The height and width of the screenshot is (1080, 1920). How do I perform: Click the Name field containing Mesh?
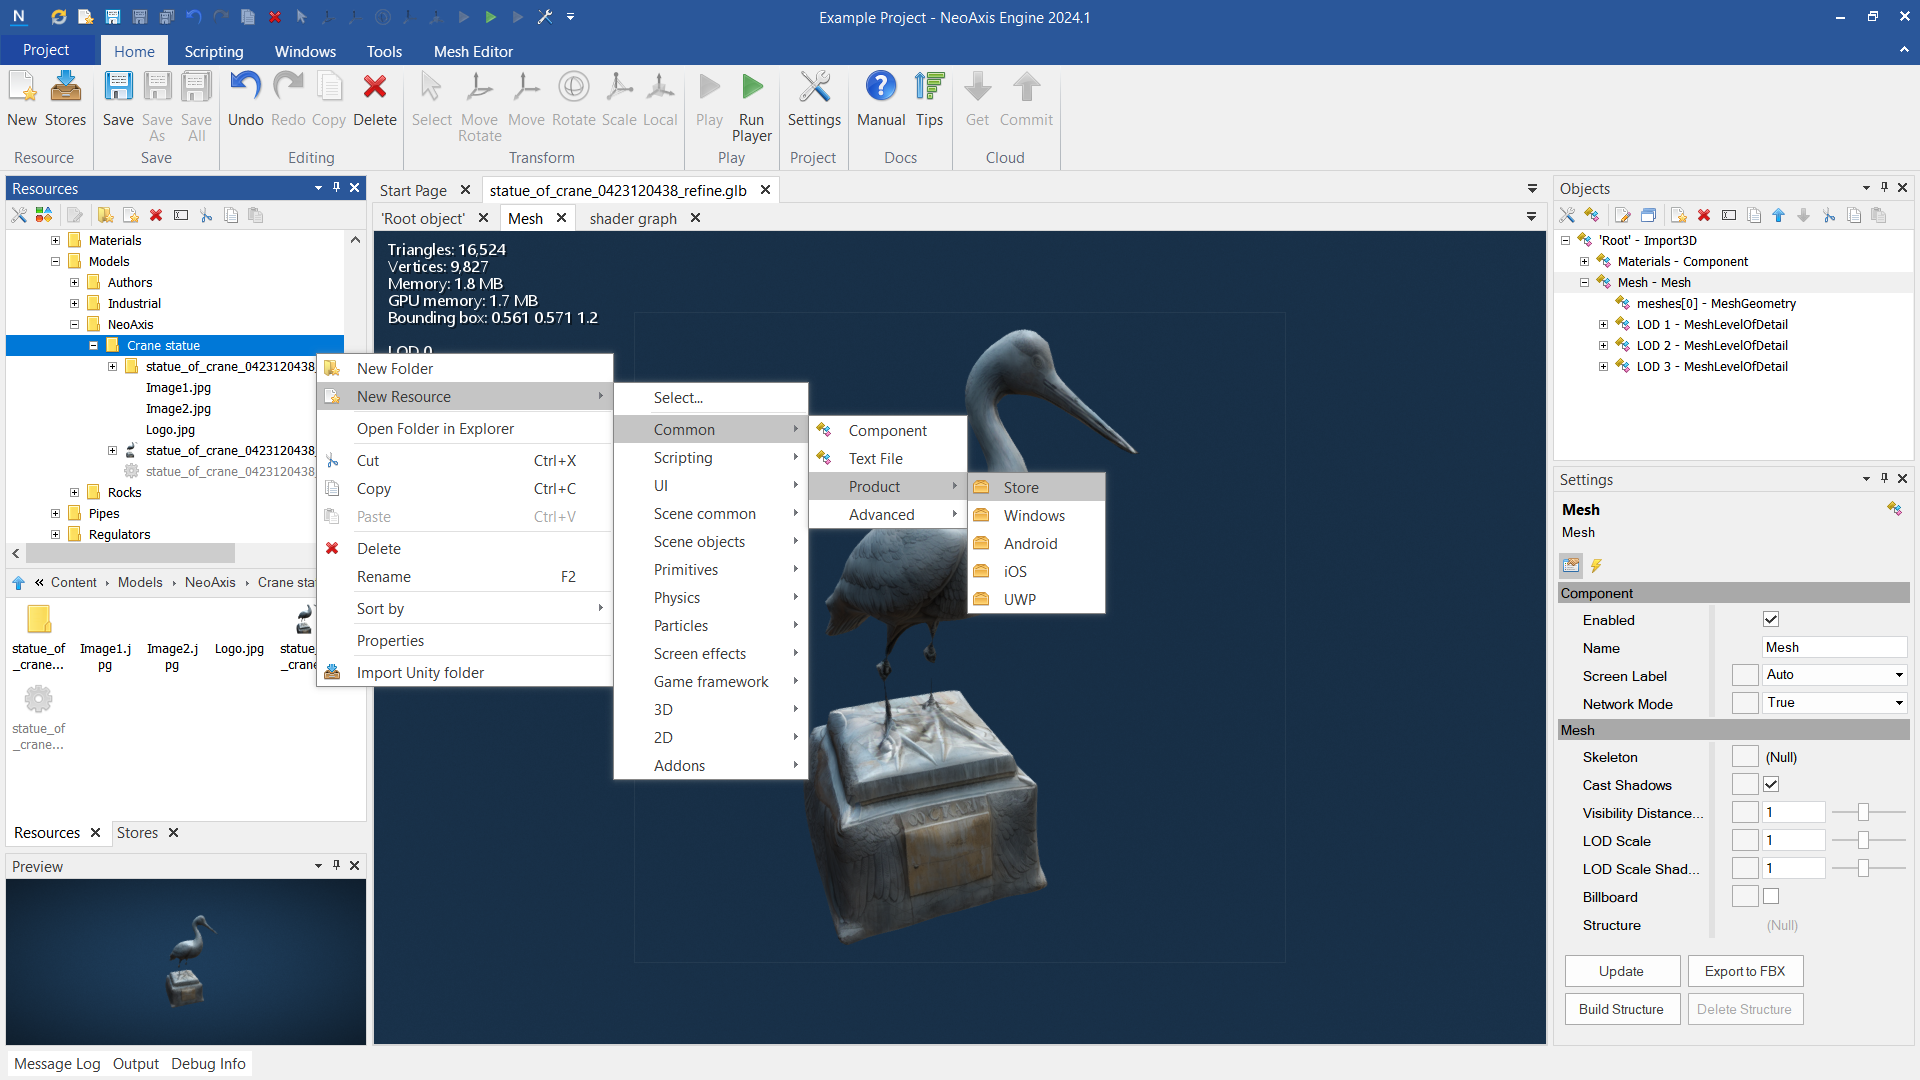tap(1832, 648)
